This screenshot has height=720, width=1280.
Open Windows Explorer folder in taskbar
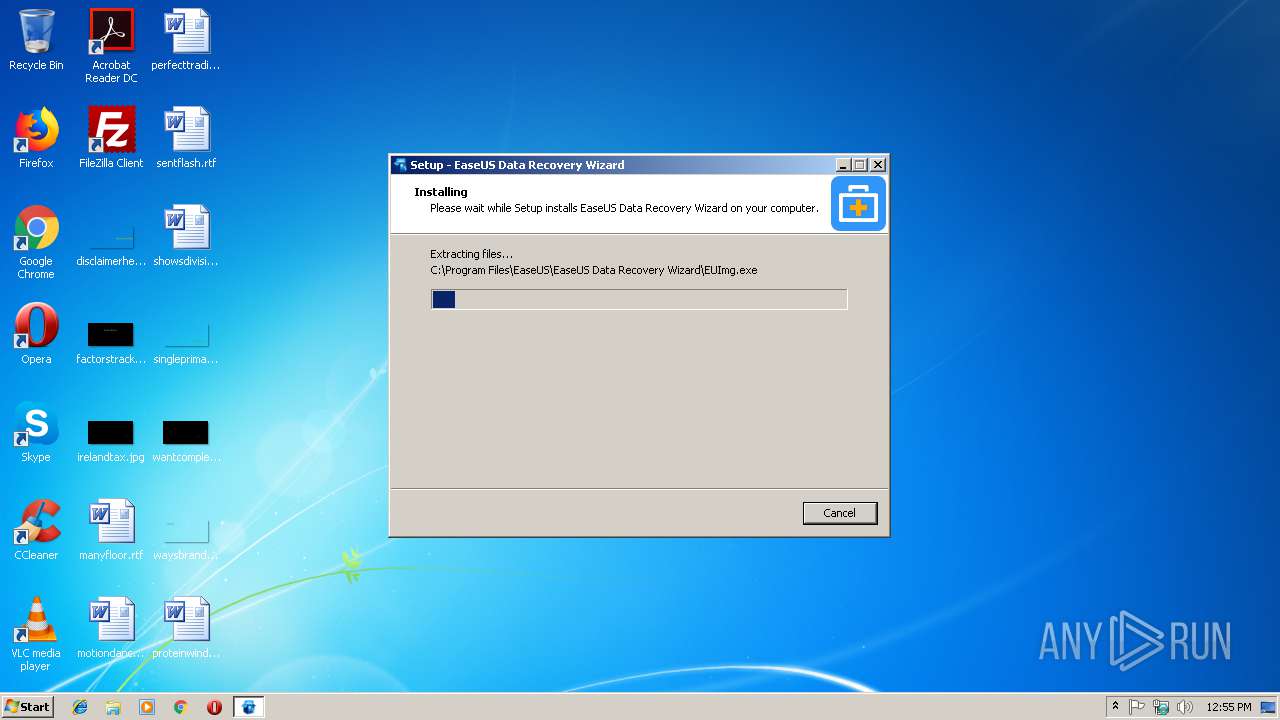pos(113,707)
